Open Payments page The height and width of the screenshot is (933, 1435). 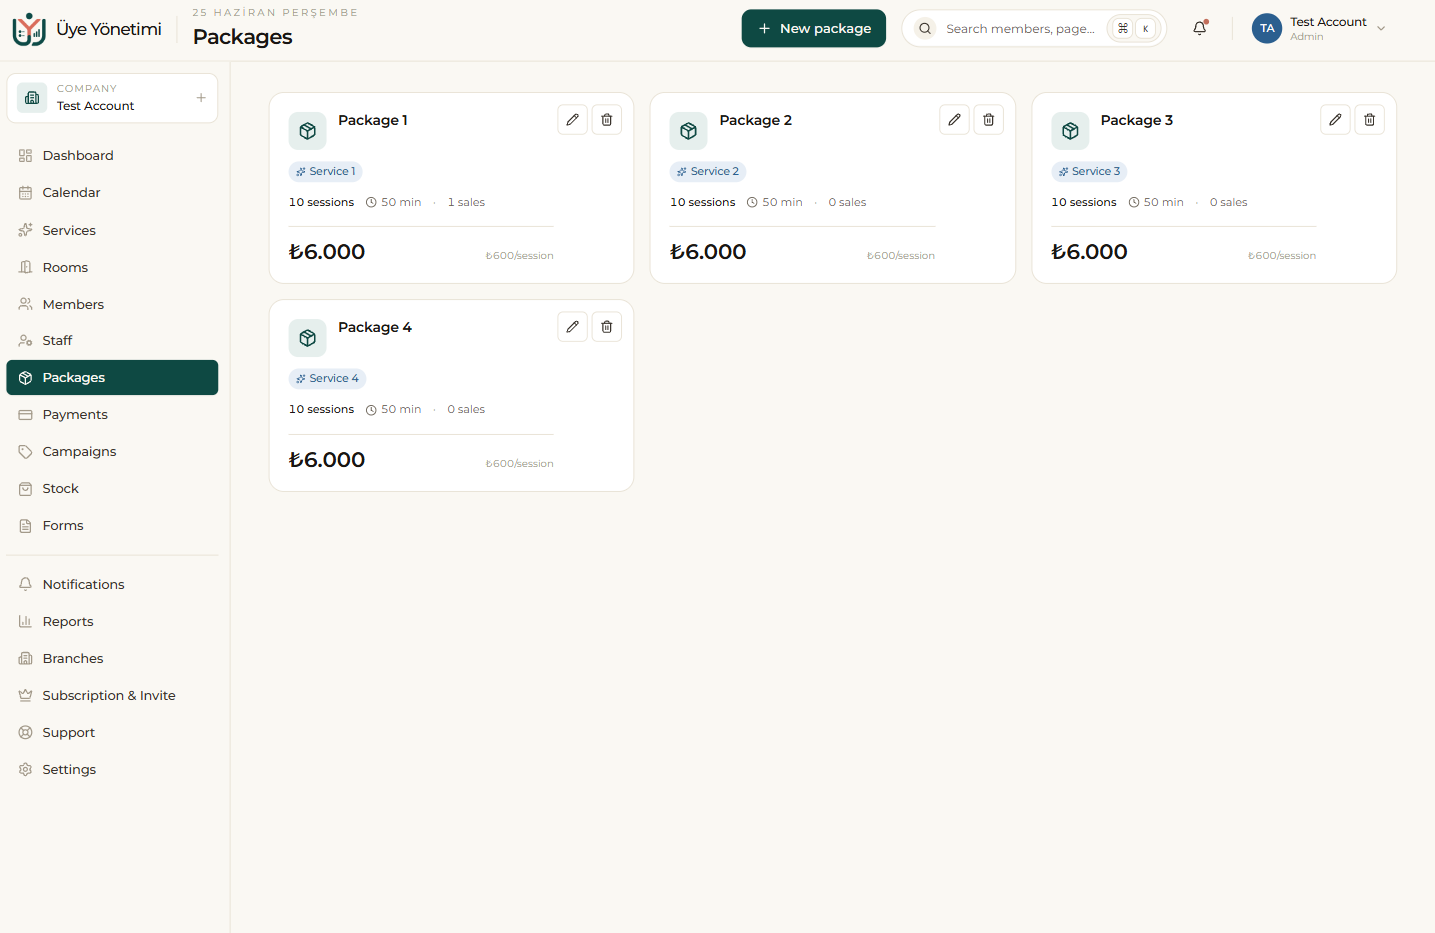[112, 415]
